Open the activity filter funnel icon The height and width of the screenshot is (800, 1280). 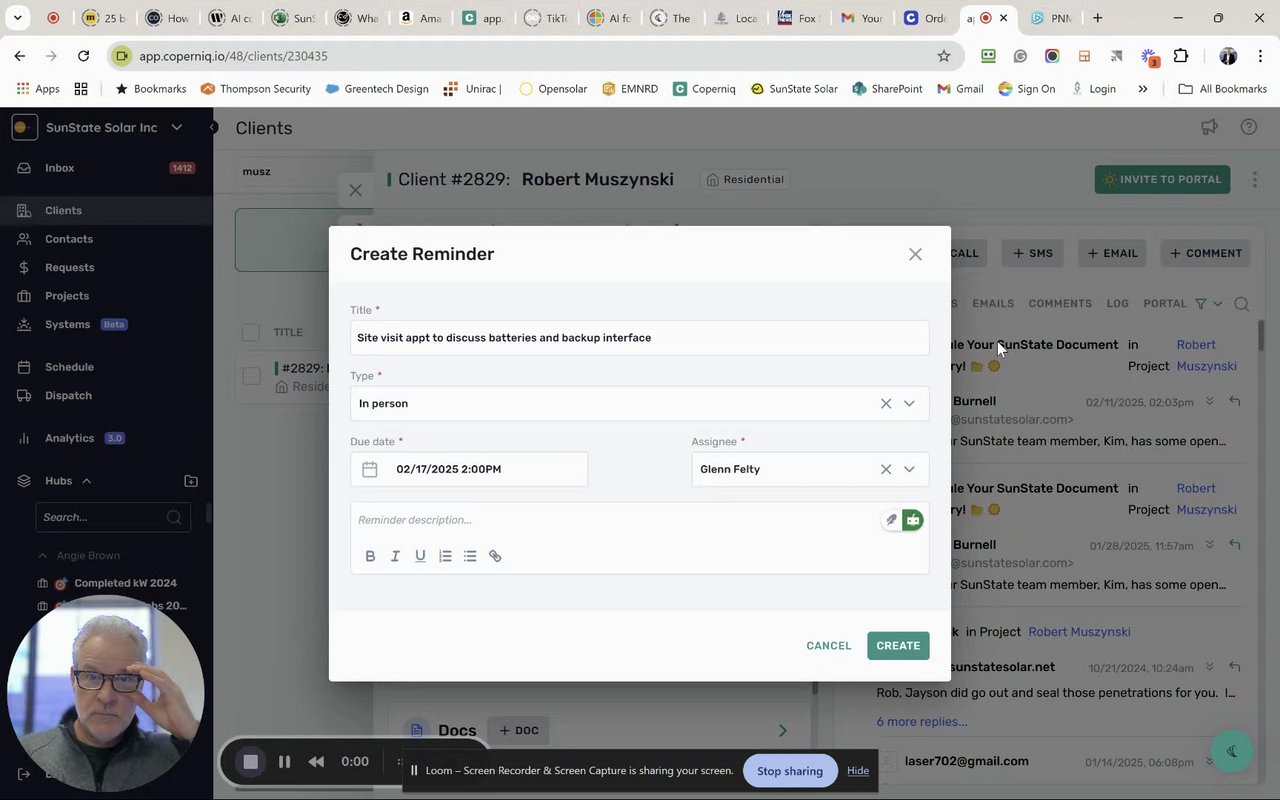(x=1201, y=303)
